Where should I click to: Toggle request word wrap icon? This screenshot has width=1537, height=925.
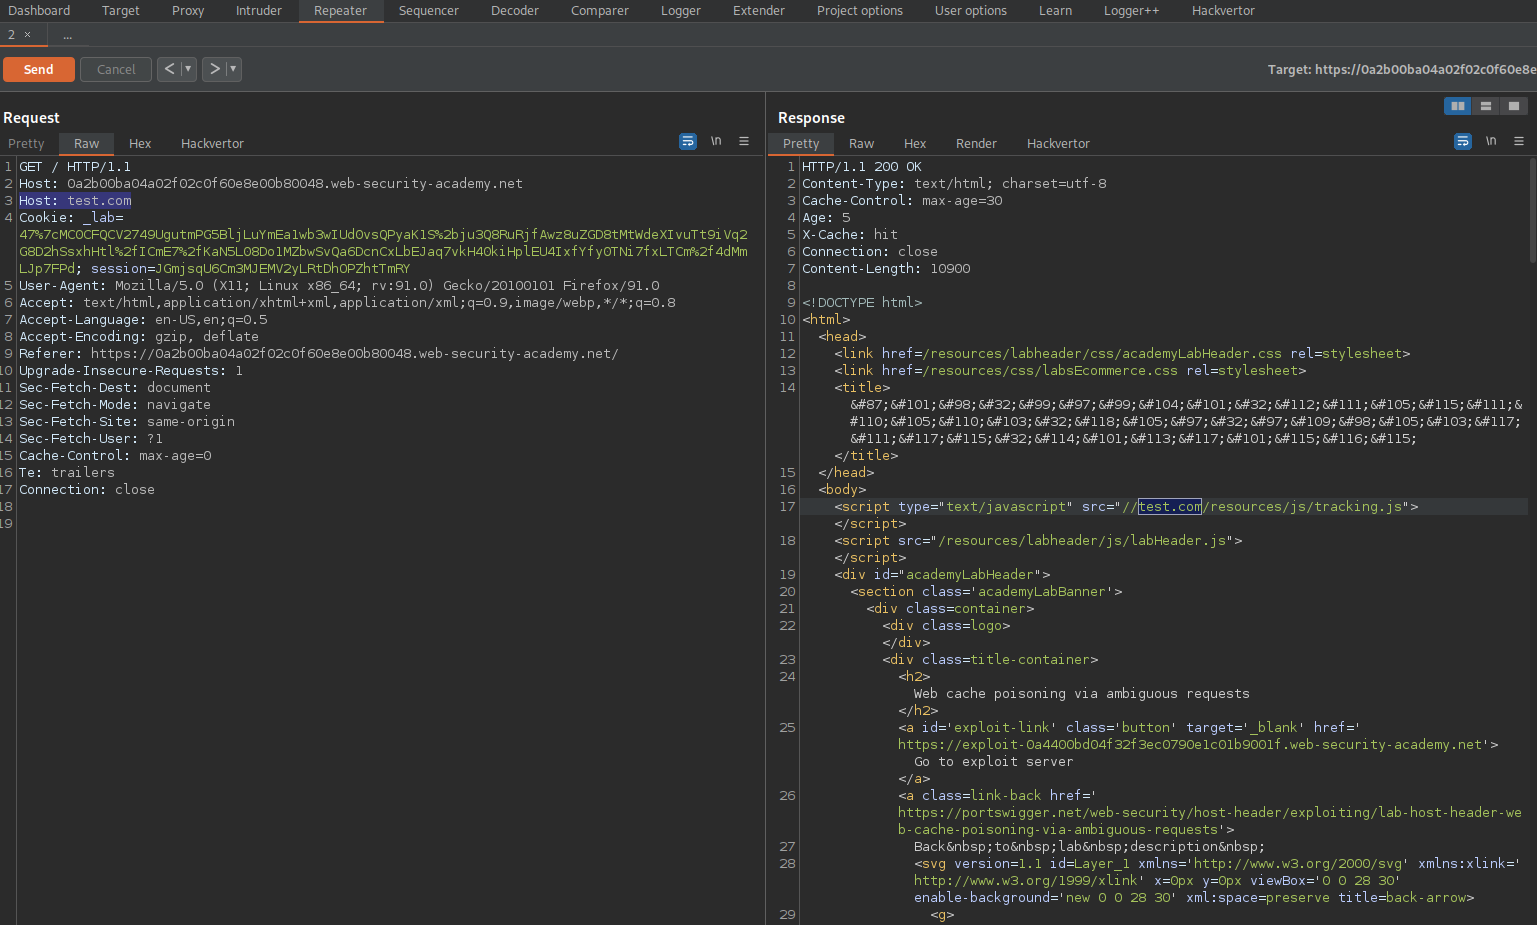(x=688, y=142)
